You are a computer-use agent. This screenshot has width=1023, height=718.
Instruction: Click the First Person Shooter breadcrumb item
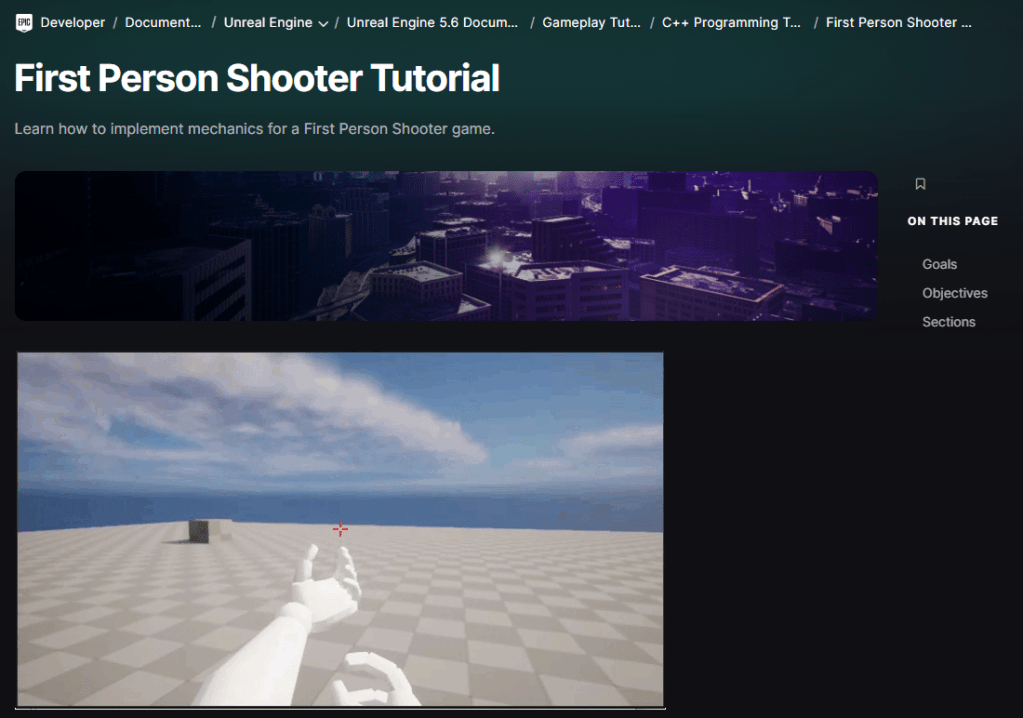coord(898,22)
